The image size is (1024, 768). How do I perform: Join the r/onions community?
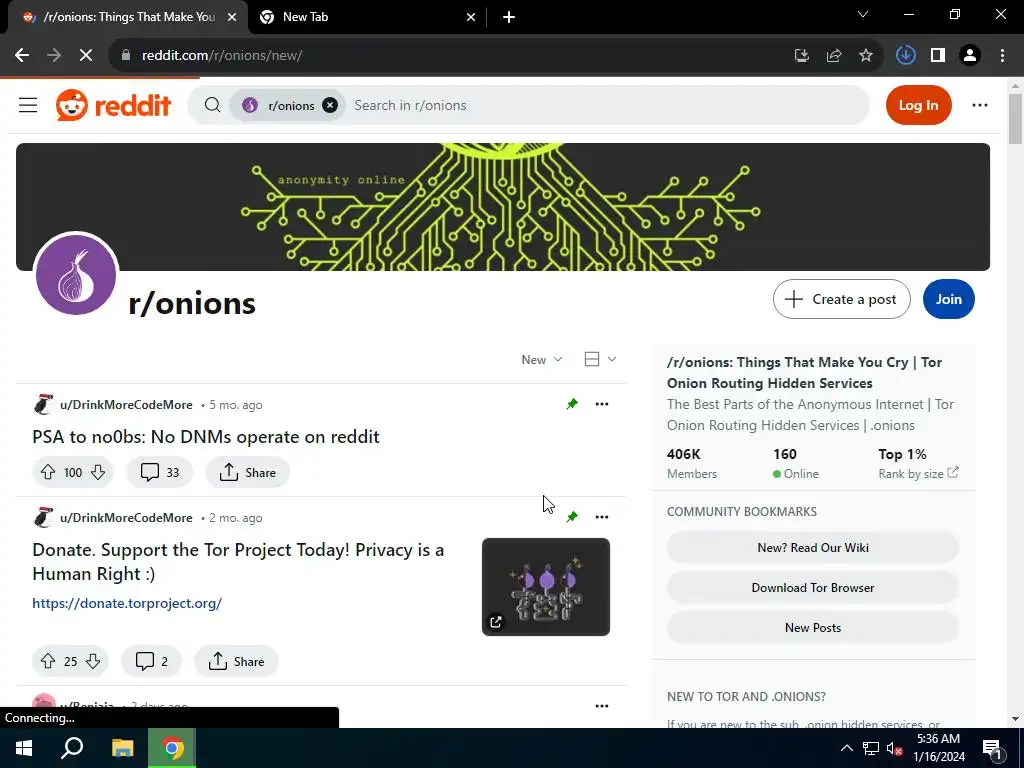click(948, 299)
